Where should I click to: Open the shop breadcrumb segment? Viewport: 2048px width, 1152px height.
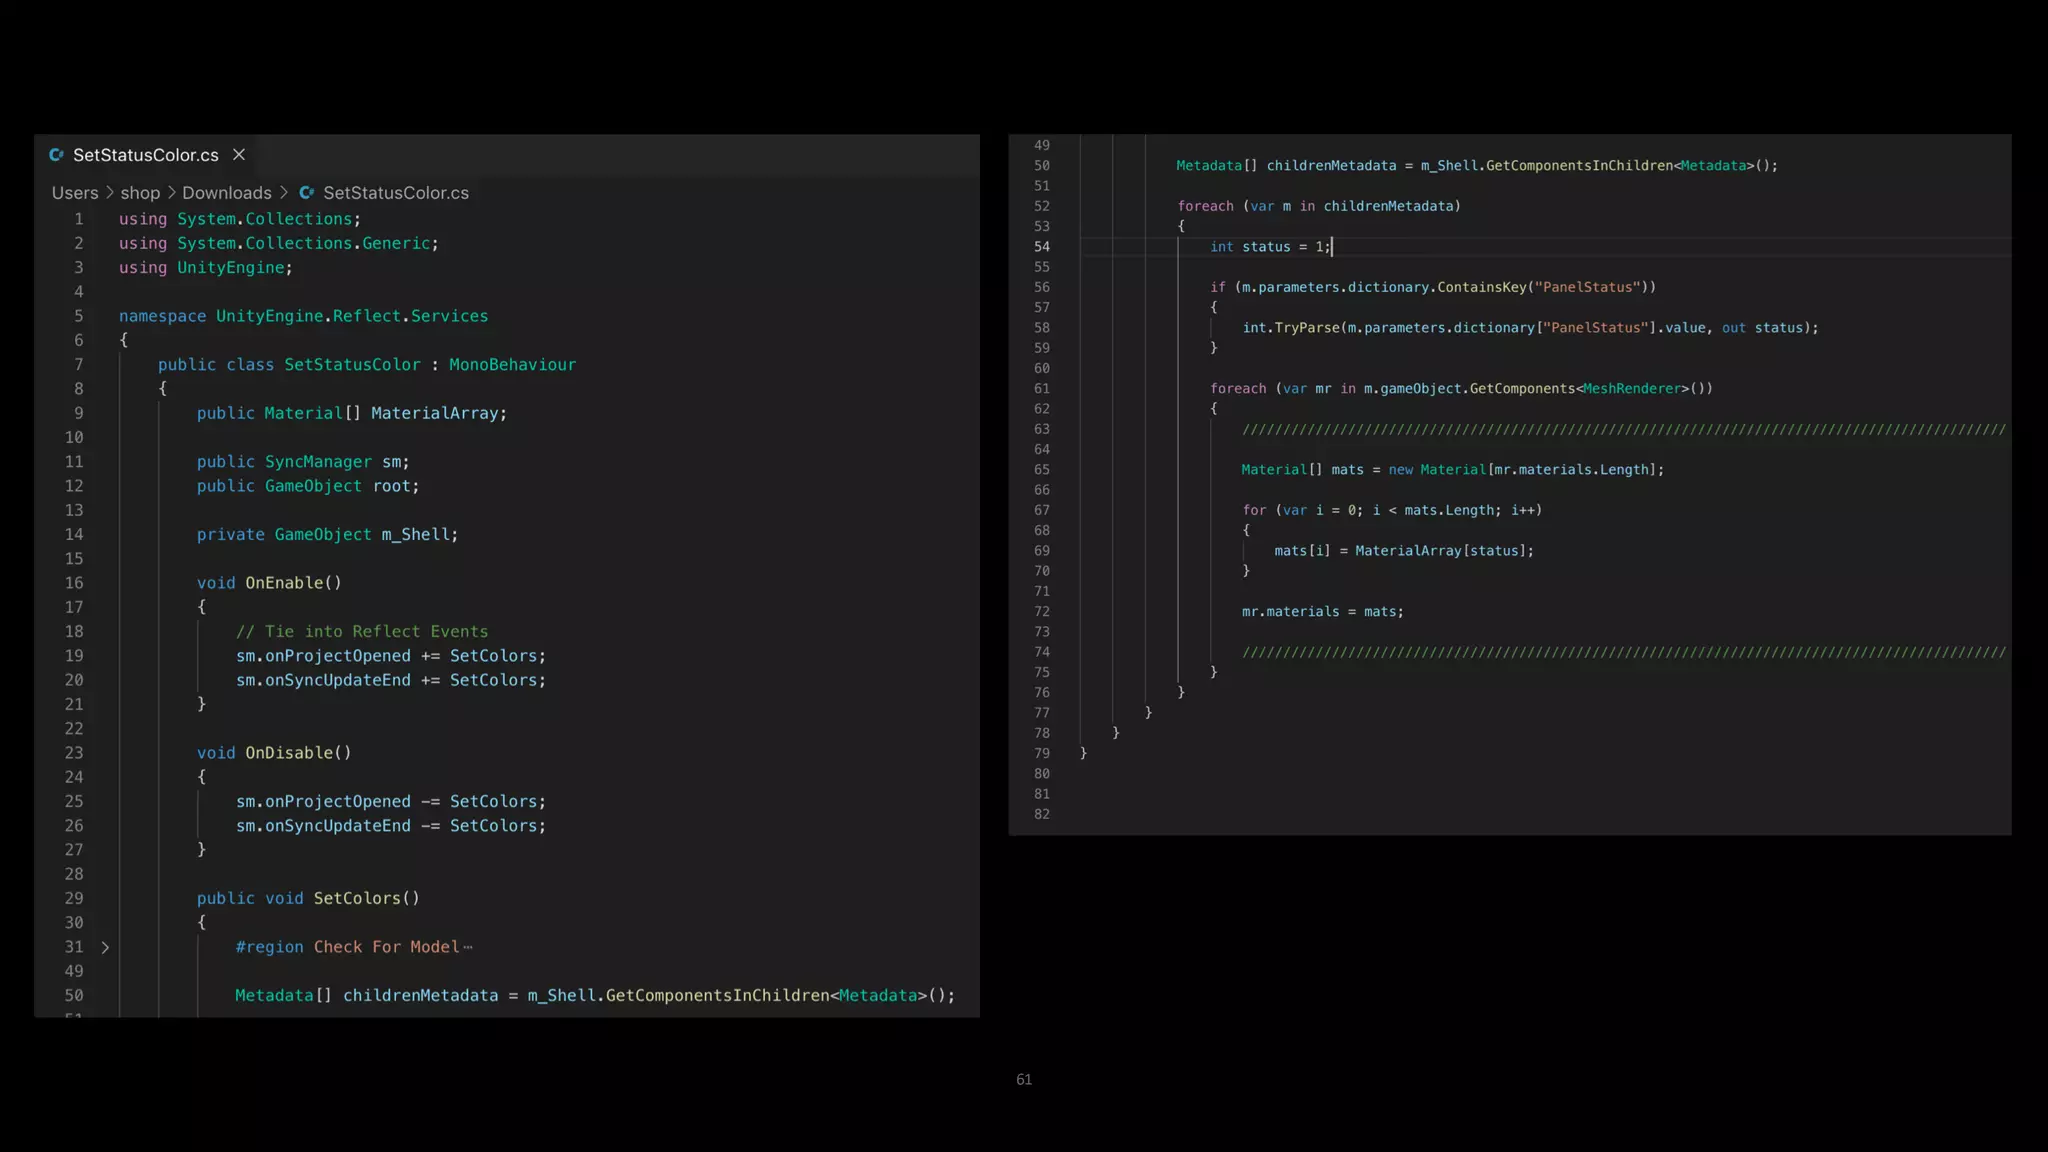pos(140,193)
